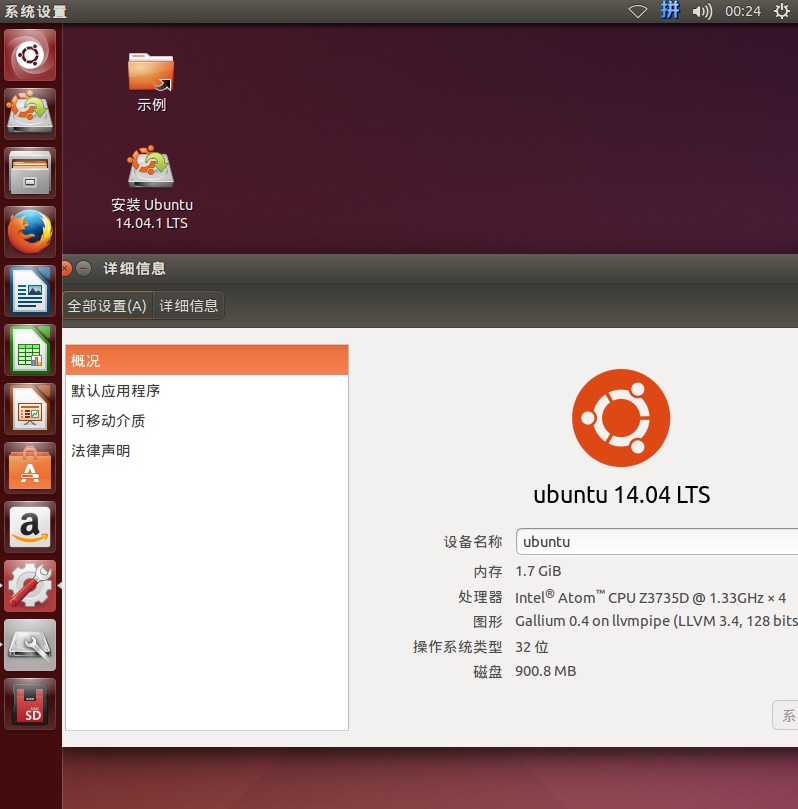
Task: Click the Gallium 0.4 on llvmpipe graphics text
Action: pos(656,621)
